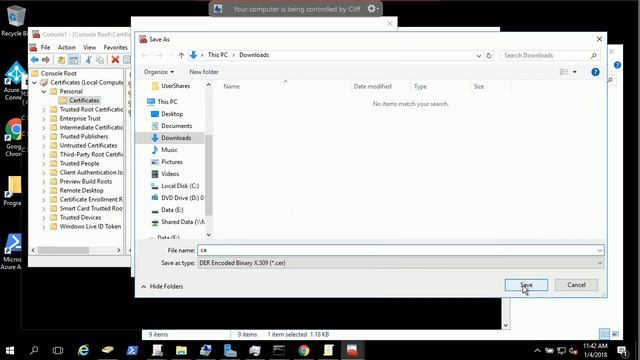Screen dimensions: 640x360
Task: Collapse Certificates (Local Computer) node
Action: point(35,82)
